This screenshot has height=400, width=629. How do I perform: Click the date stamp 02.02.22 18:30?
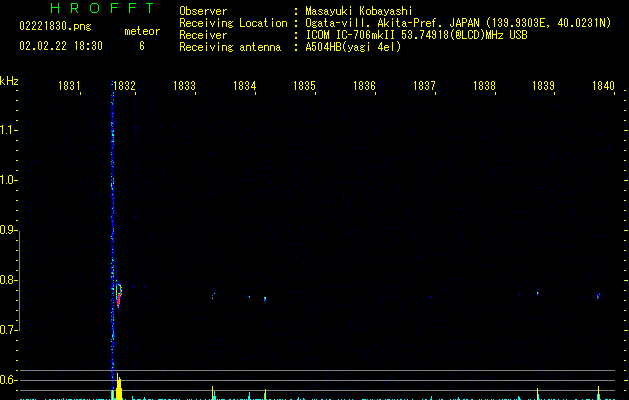[61, 46]
